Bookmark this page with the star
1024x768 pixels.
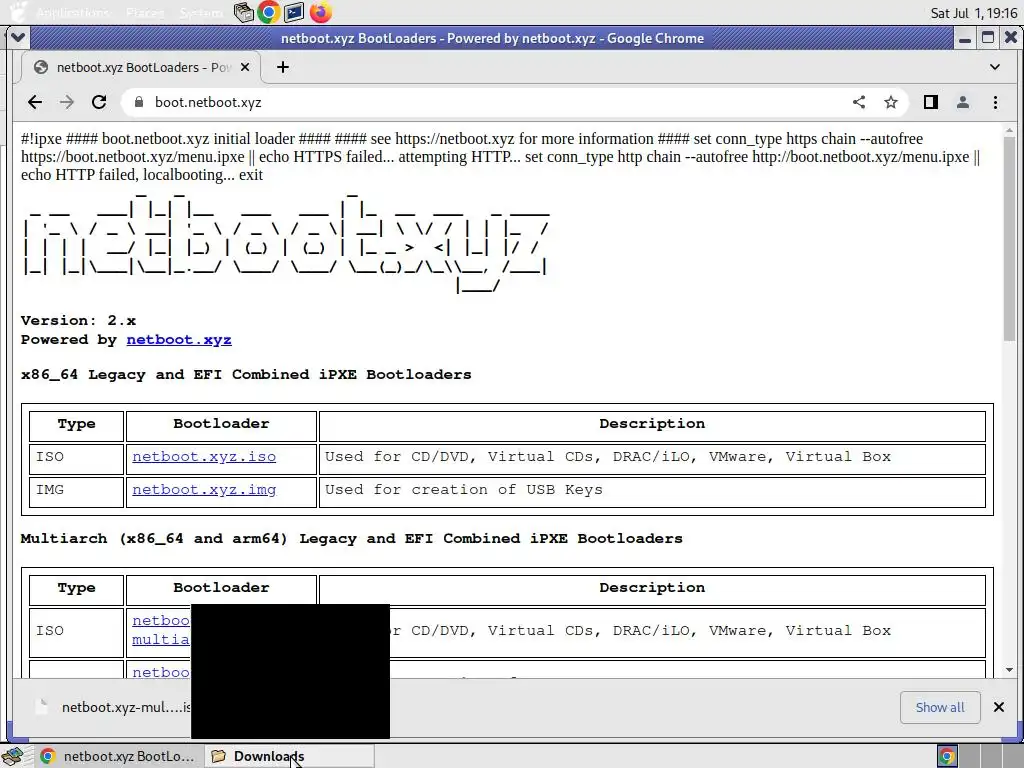point(891,102)
